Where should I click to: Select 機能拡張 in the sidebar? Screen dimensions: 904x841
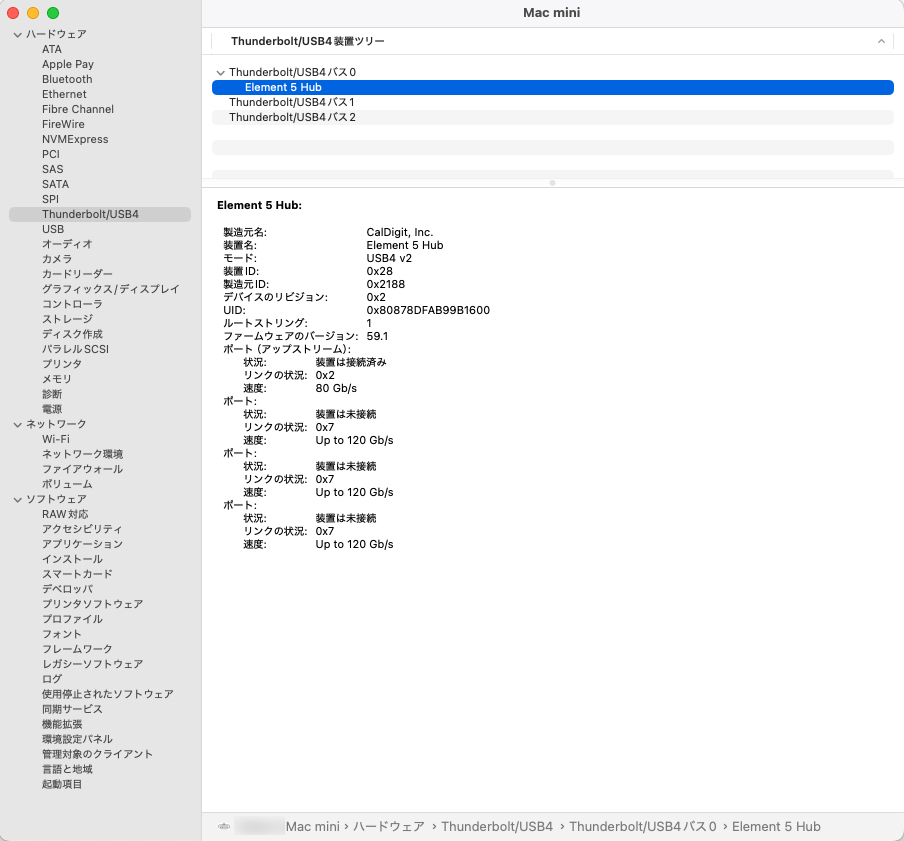click(62, 724)
